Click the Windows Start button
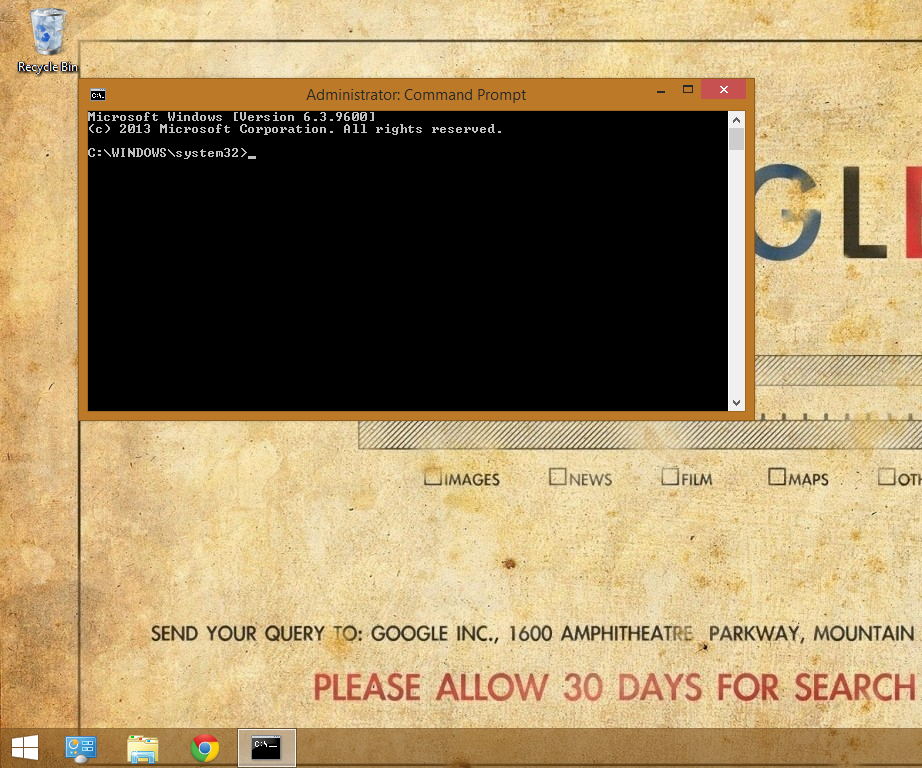 pyautogui.click(x=24, y=747)
